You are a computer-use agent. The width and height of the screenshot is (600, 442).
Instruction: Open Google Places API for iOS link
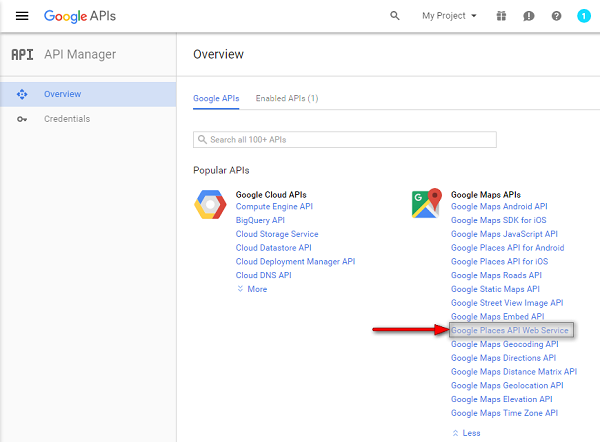click(499, 262)
